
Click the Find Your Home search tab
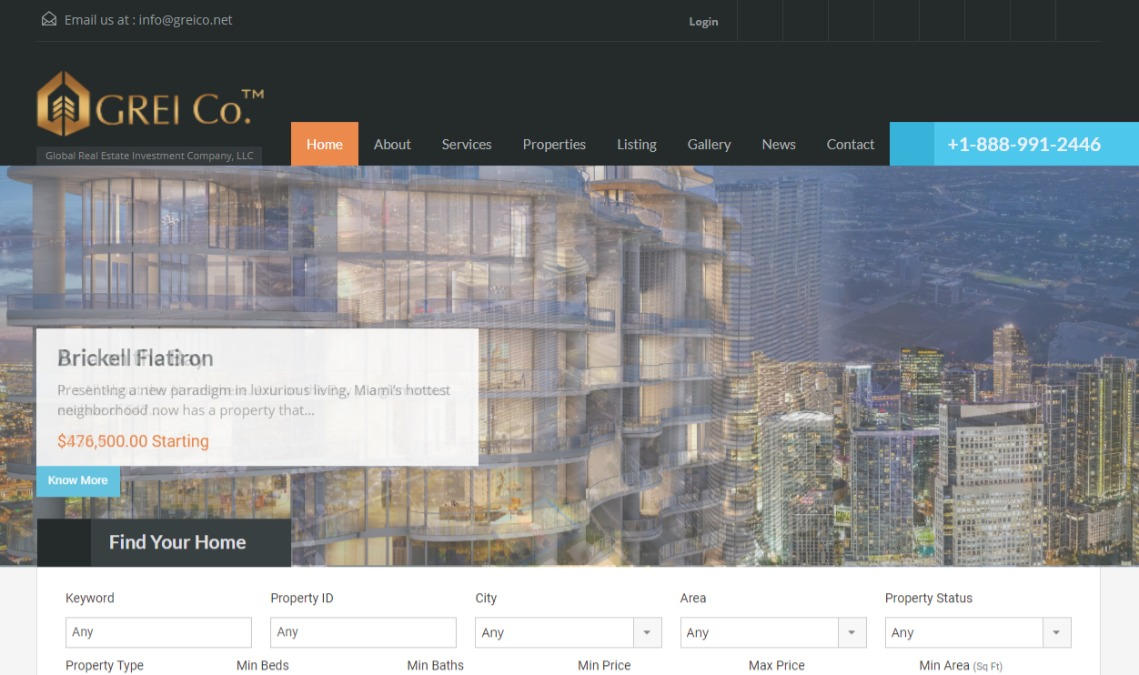pos(177,542)
